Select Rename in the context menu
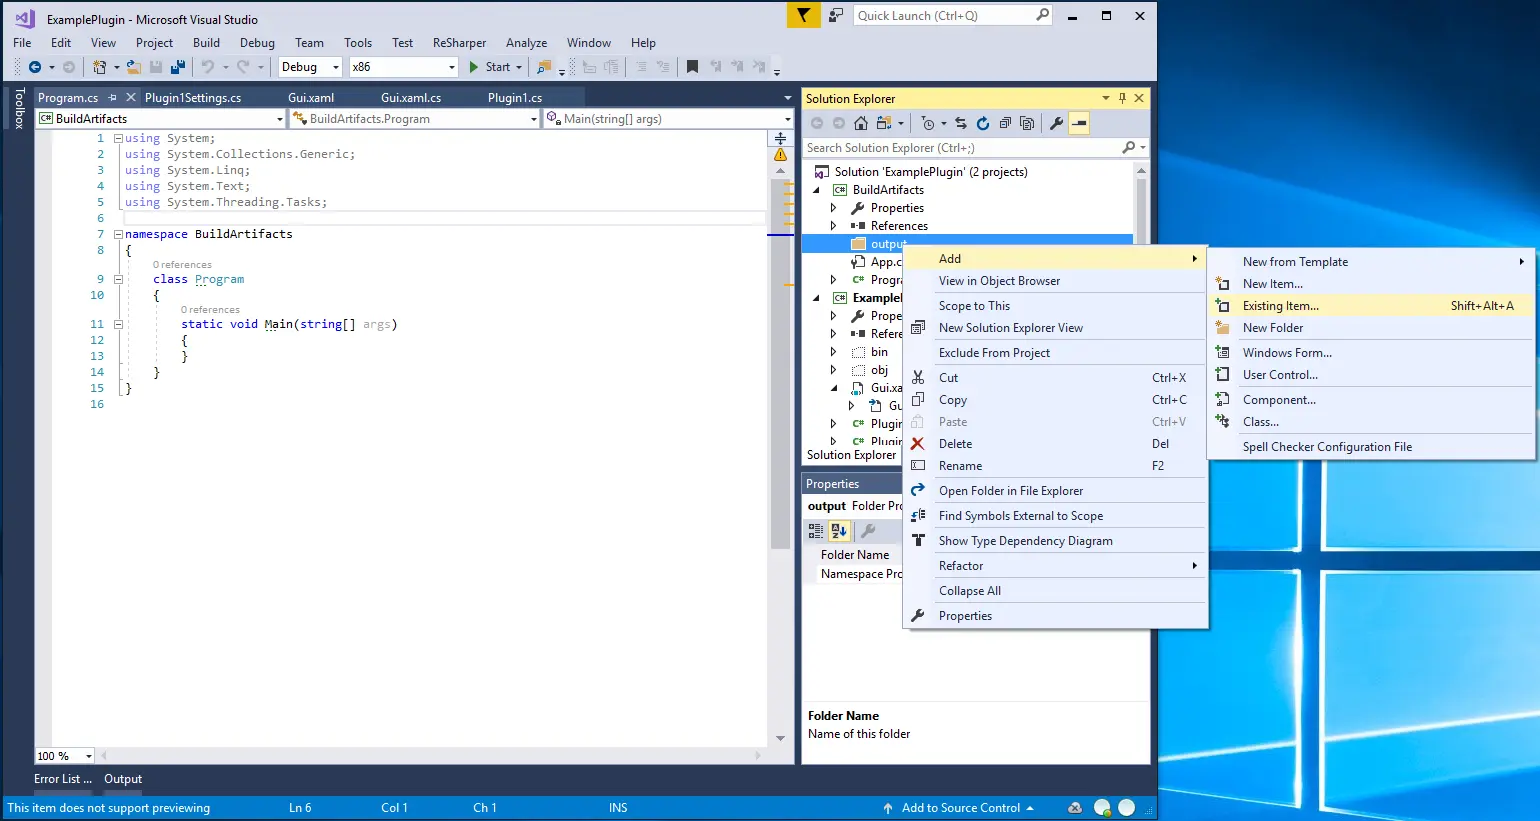1540x821 pixels. tap(1055, 466)
